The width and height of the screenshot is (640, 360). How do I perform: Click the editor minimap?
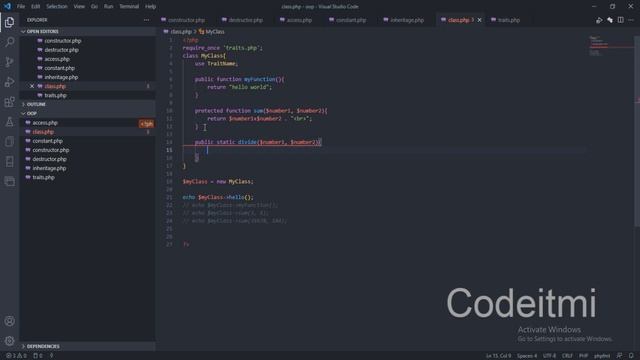point(610,46)
